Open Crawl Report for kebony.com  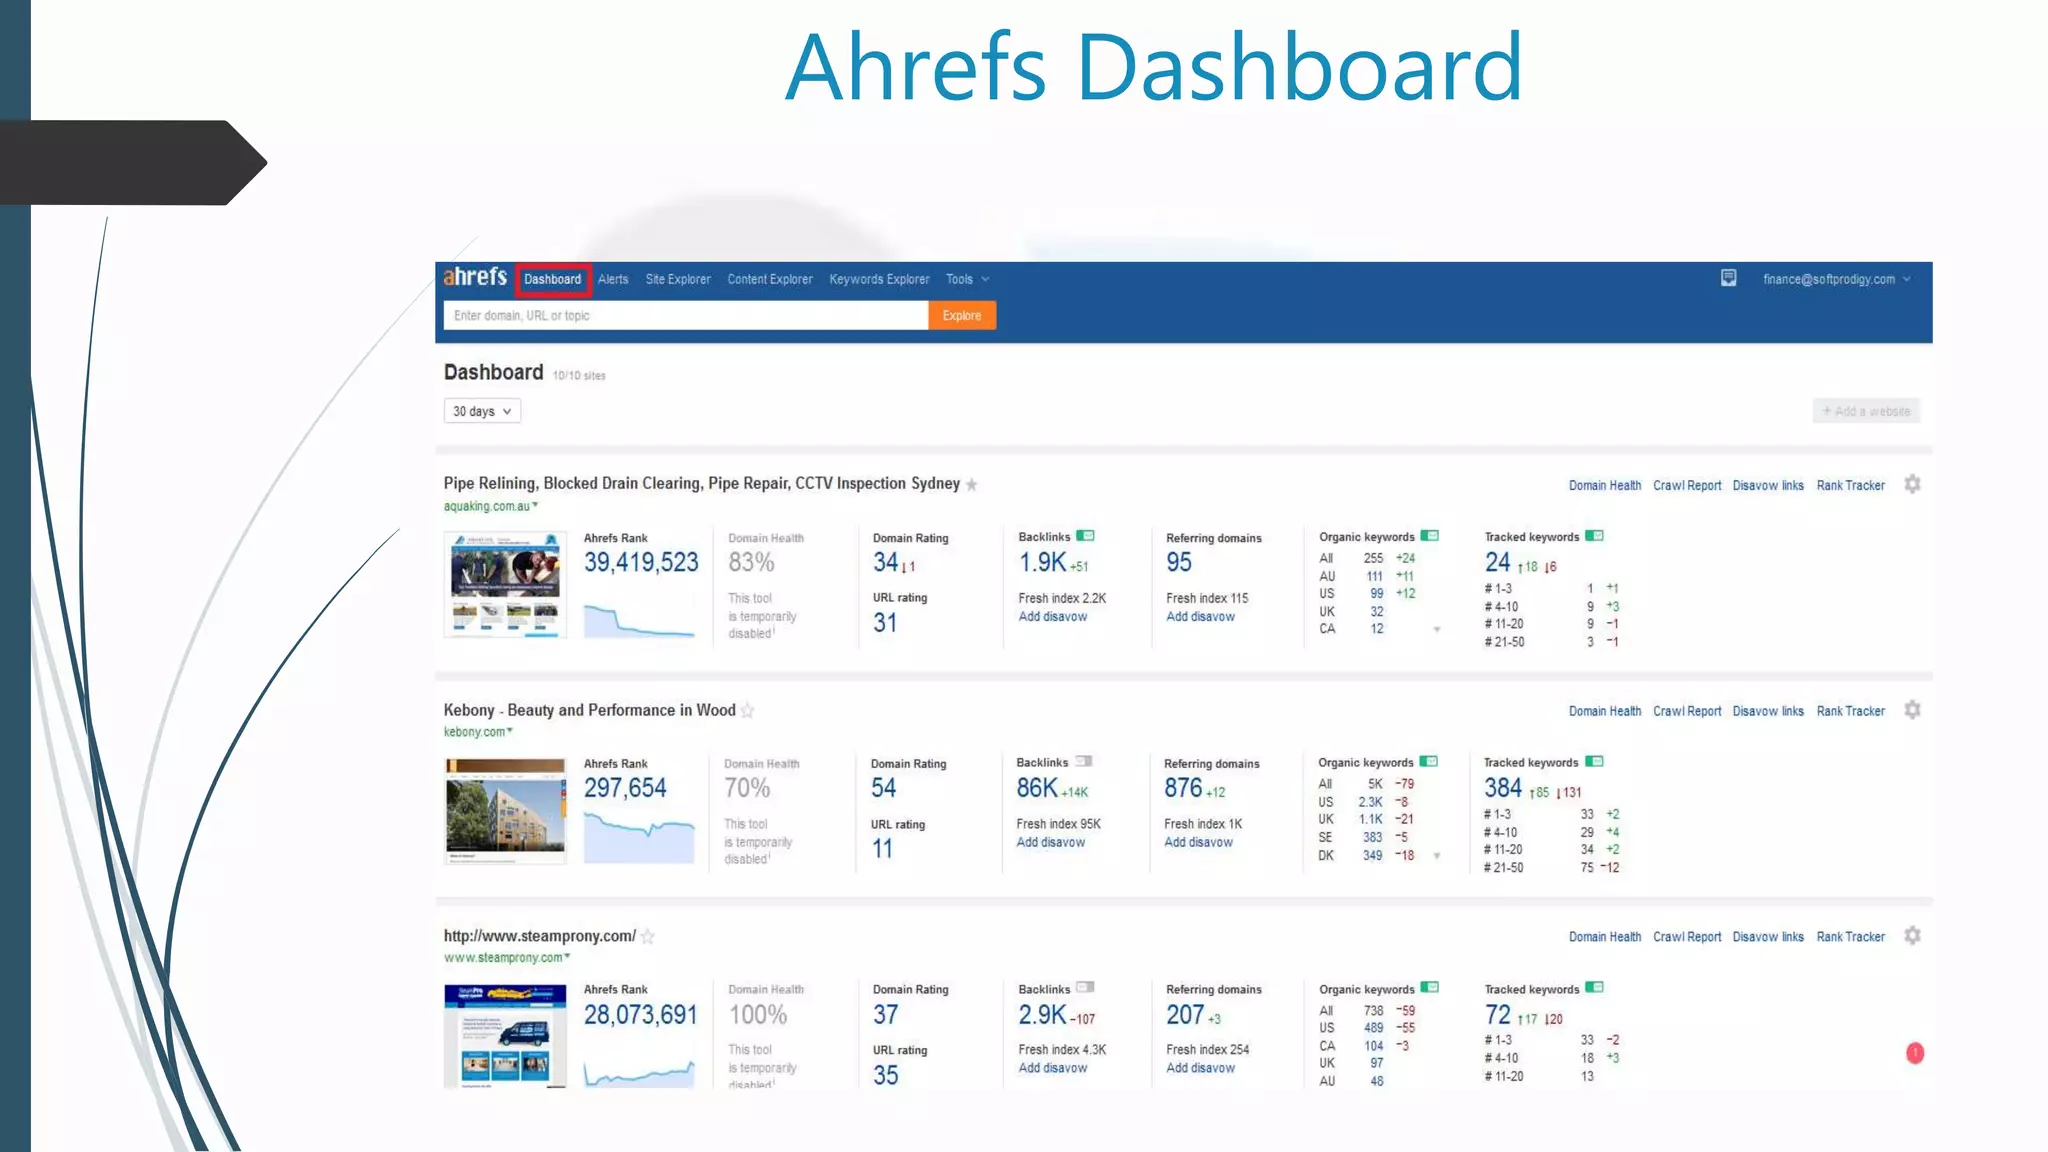[1687, 711]
